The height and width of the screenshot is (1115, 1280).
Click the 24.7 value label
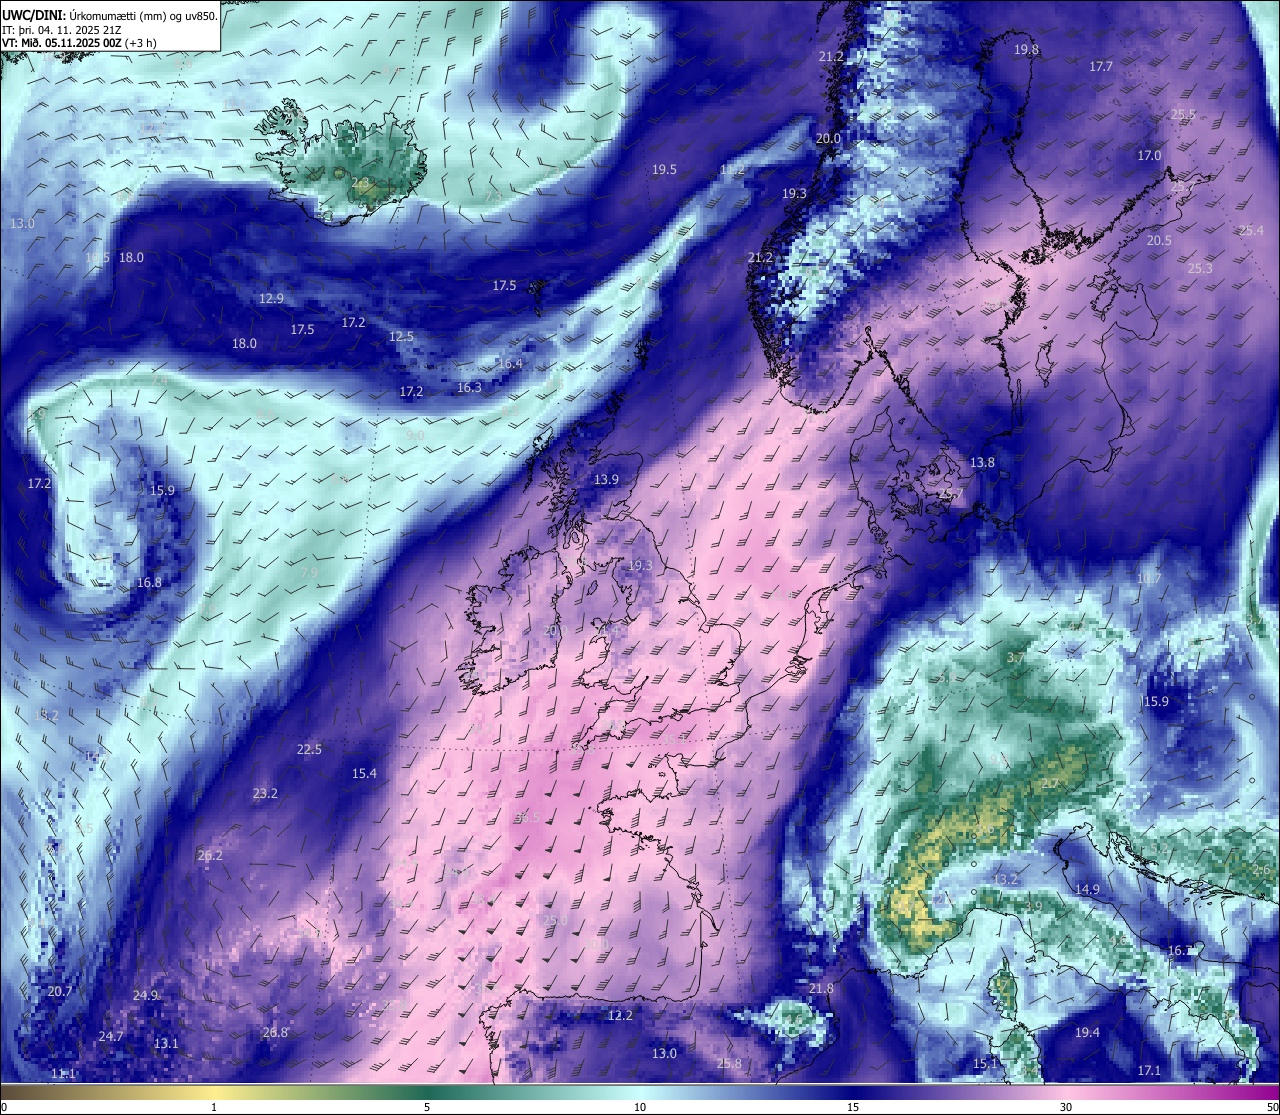pos(111,1036)
